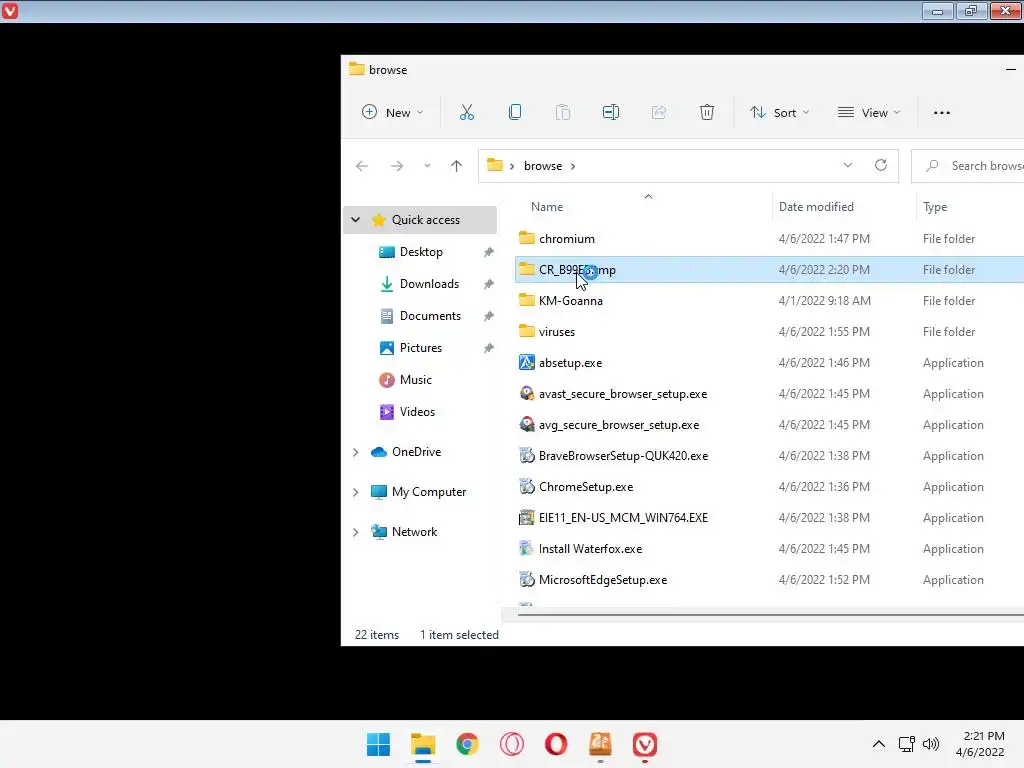The height and width of the screenshot is (768, 1024).
Task: Open the New item dropdown
Action: (x=392, y=112)
